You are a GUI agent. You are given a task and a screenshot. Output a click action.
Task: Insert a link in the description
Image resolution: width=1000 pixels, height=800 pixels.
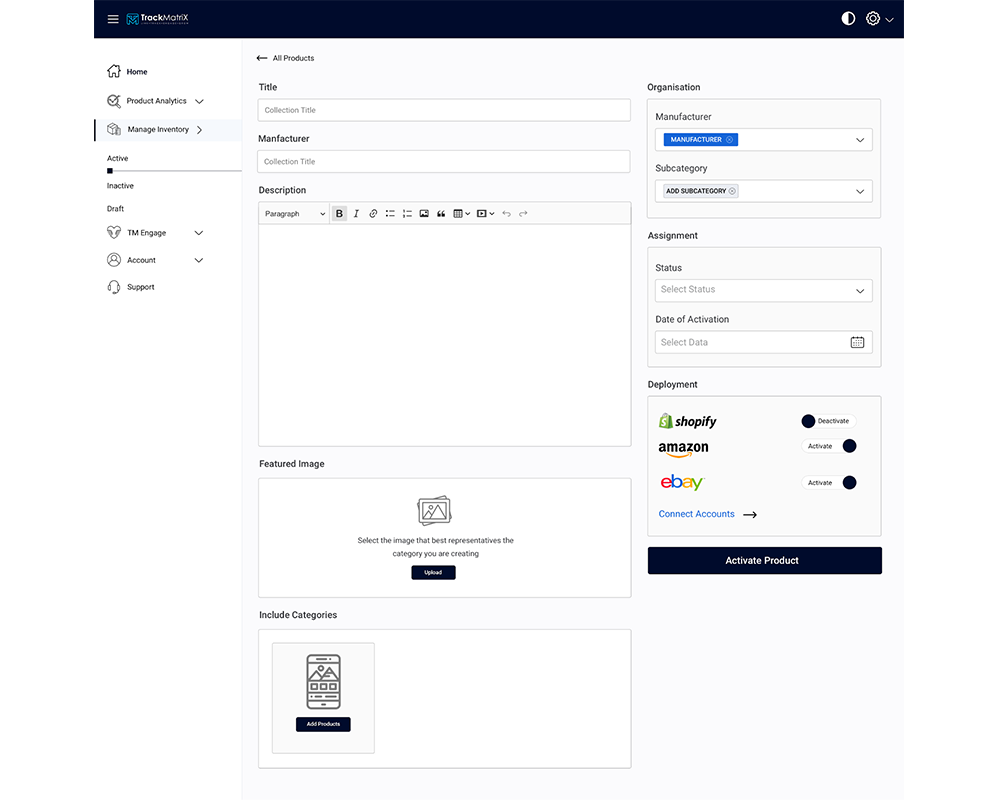373,214
